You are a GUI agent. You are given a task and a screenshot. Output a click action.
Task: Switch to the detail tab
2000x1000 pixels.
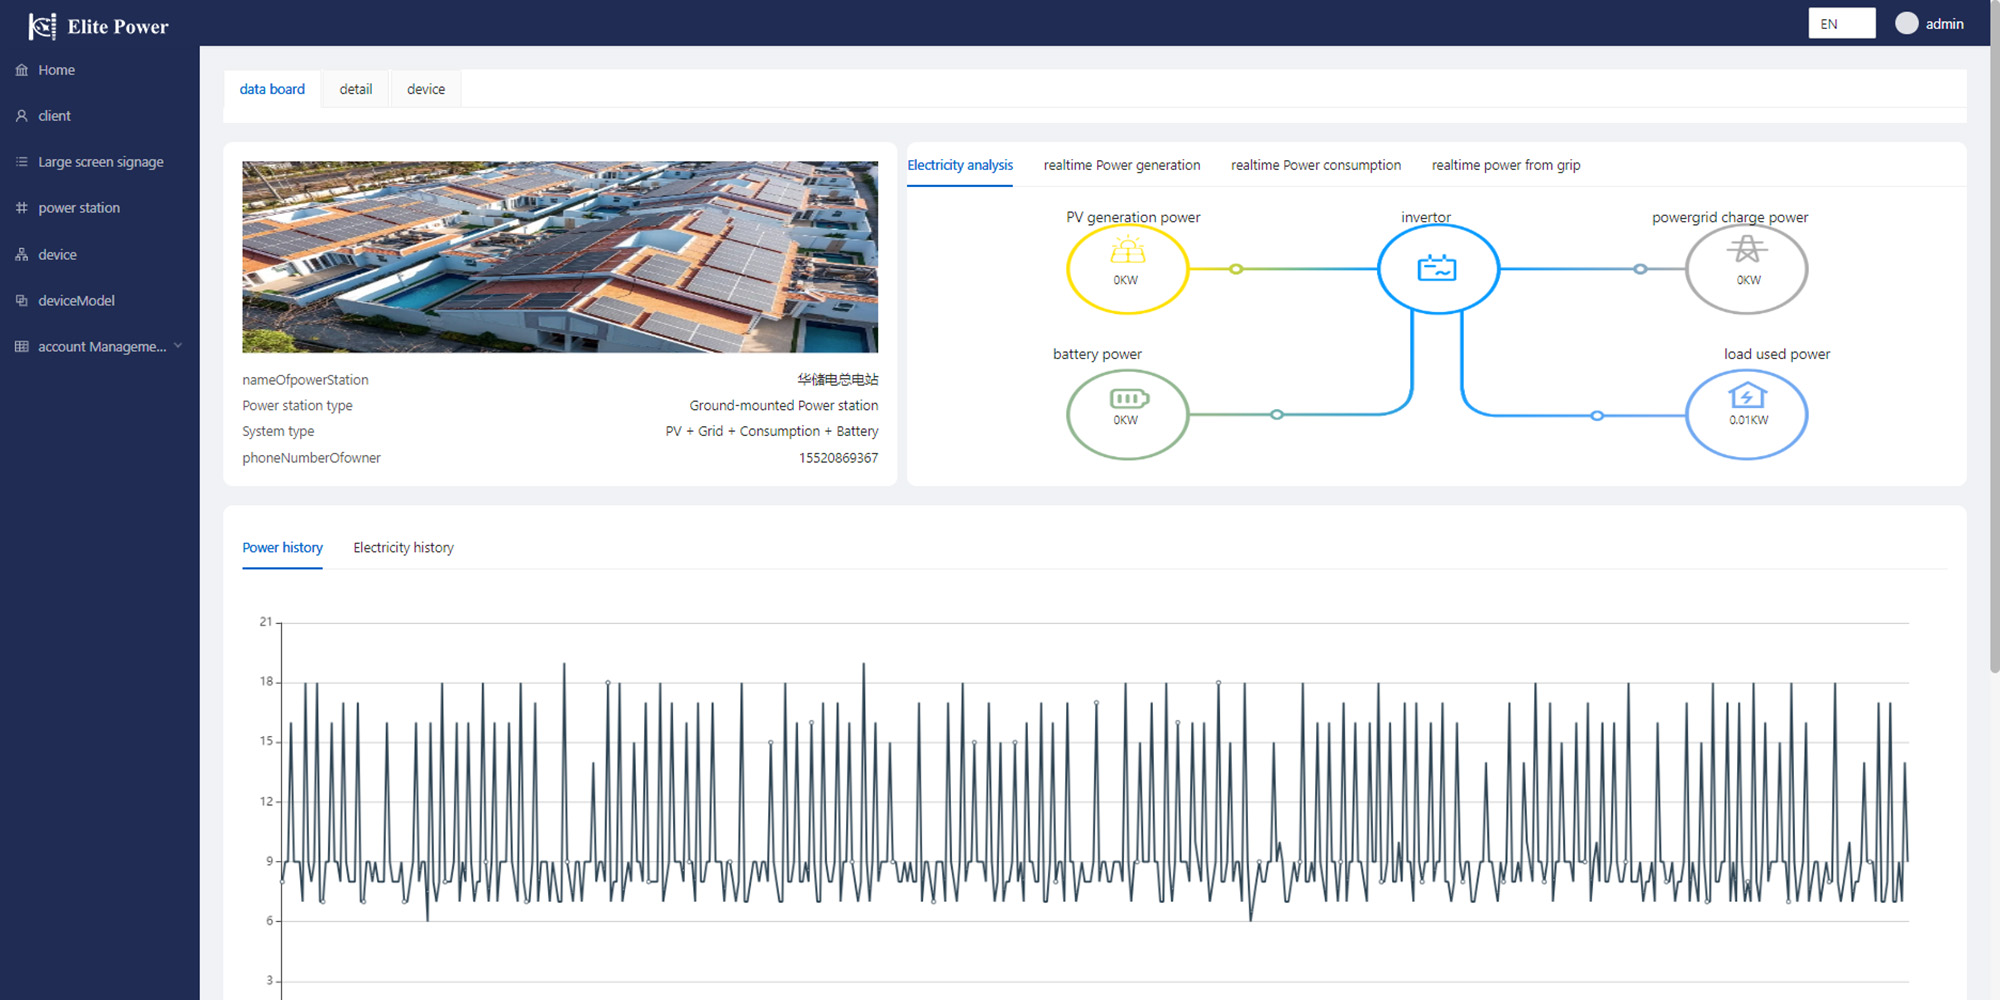pyautogui.click(x=355, y=89)
